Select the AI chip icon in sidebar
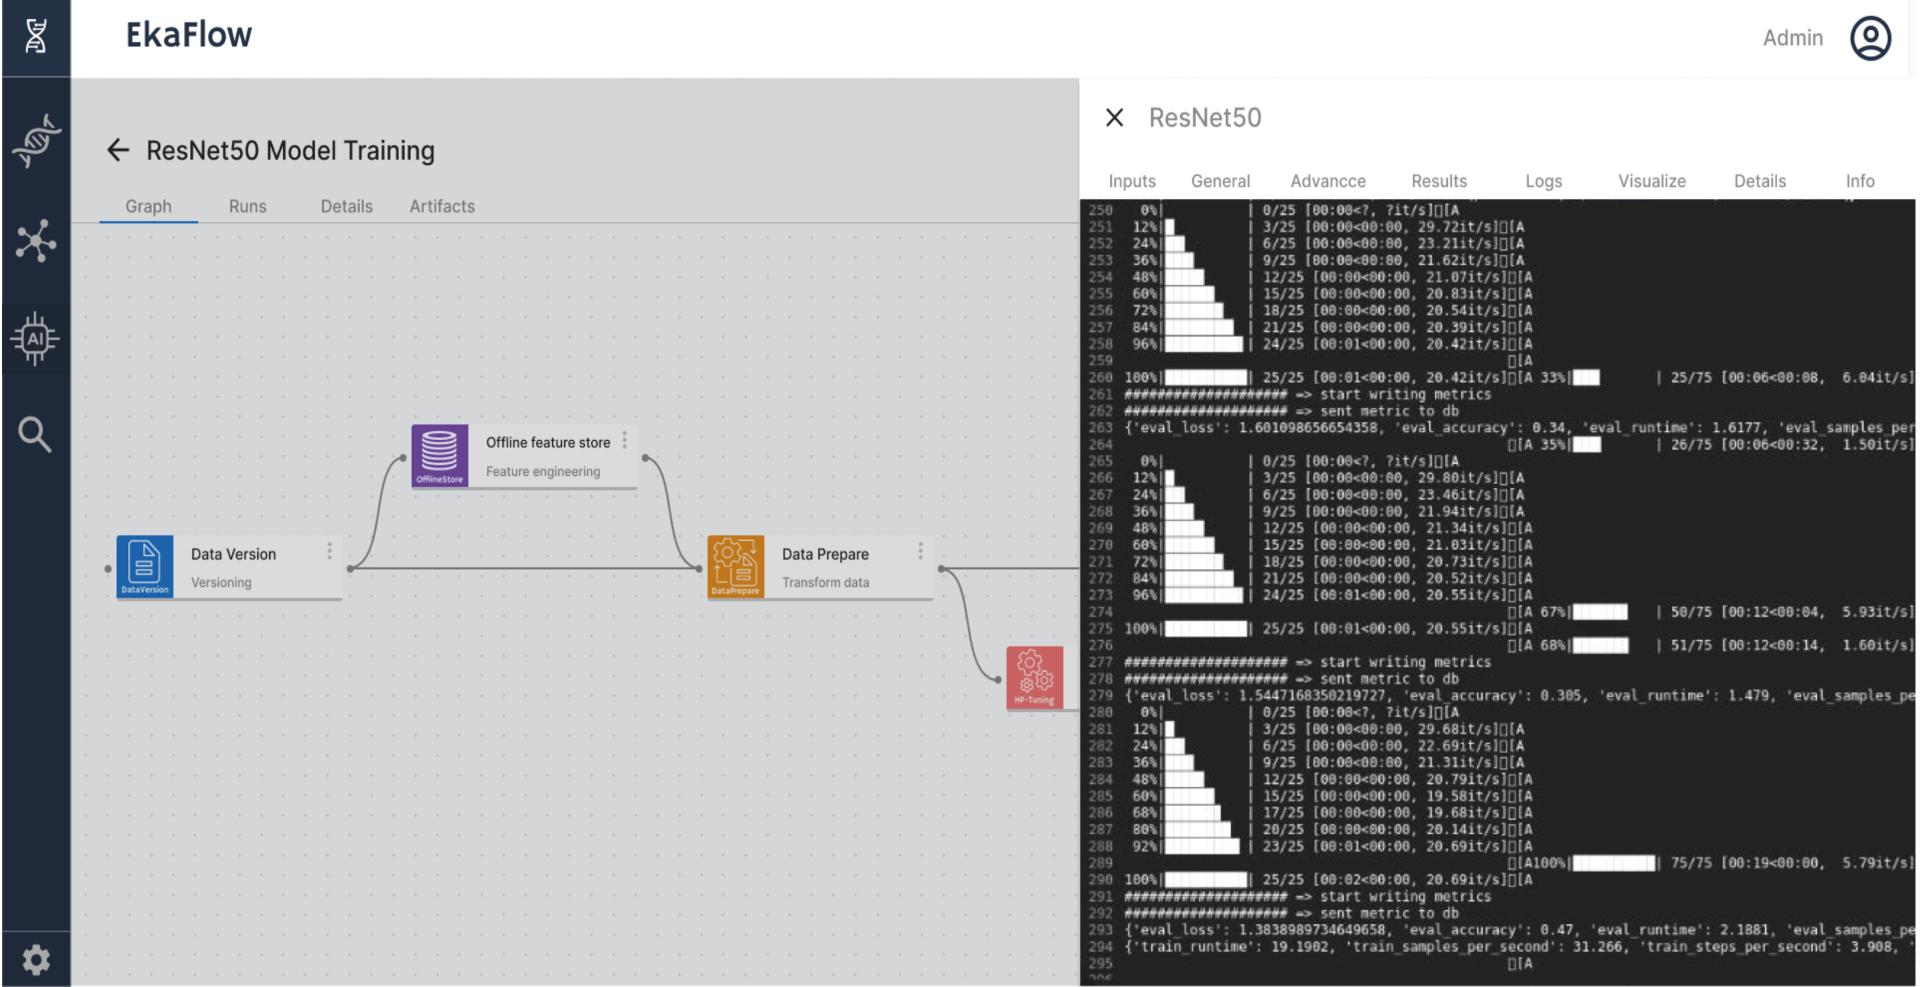Image resolution: width=1920 pixels, height=987 pixels. tap(35, 338)
